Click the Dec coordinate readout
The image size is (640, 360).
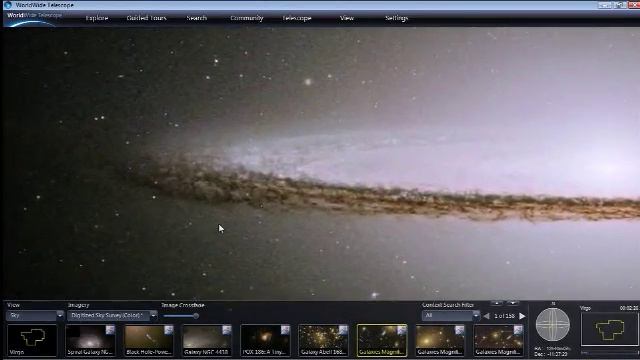pos(551,354)
